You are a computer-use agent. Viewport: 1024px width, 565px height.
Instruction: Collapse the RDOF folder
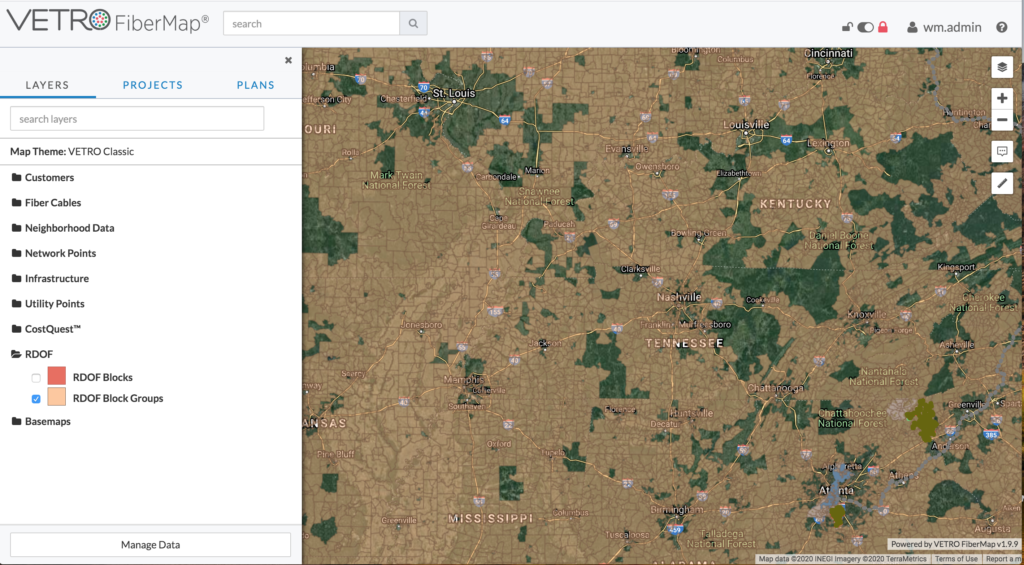click(x=37, y=354)
